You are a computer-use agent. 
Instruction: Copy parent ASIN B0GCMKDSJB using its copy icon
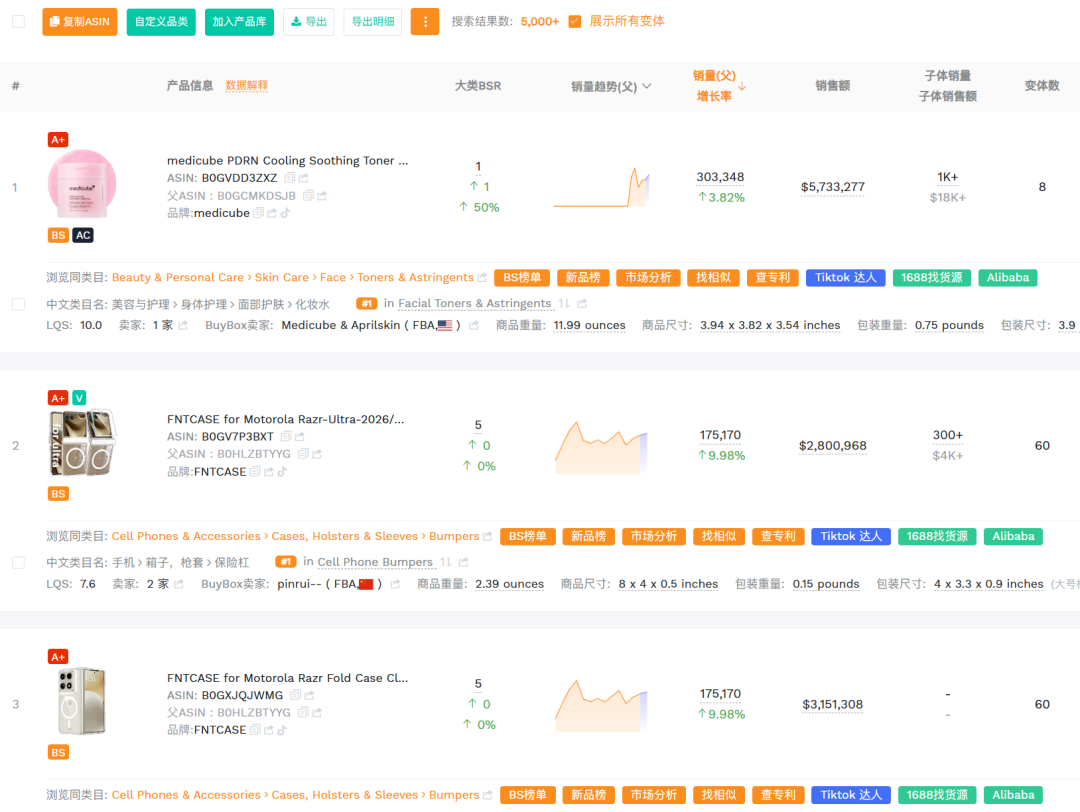point(309,196)
